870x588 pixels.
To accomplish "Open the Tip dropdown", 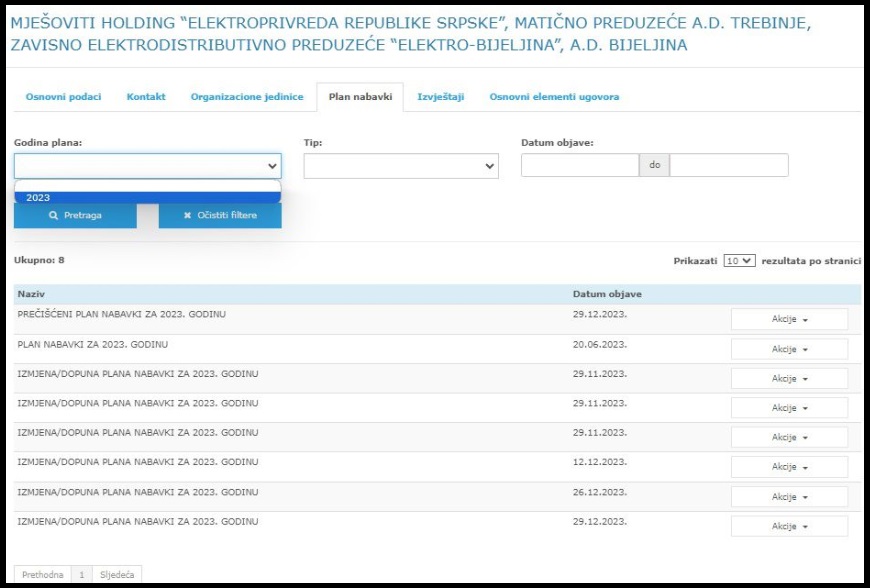I will pyautogui.click(x=401, y=166).
